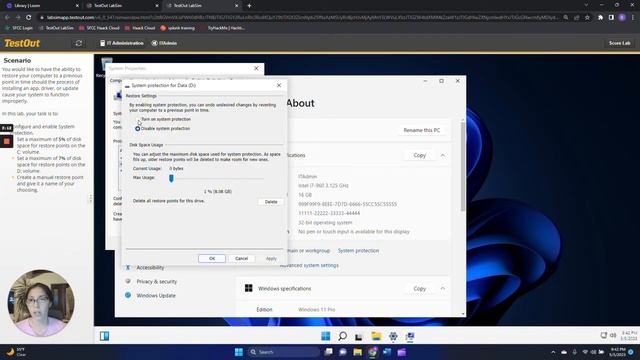The image size is (640, 360).
Task: Click Apply in System protection dialog
Action: (271, 258)
